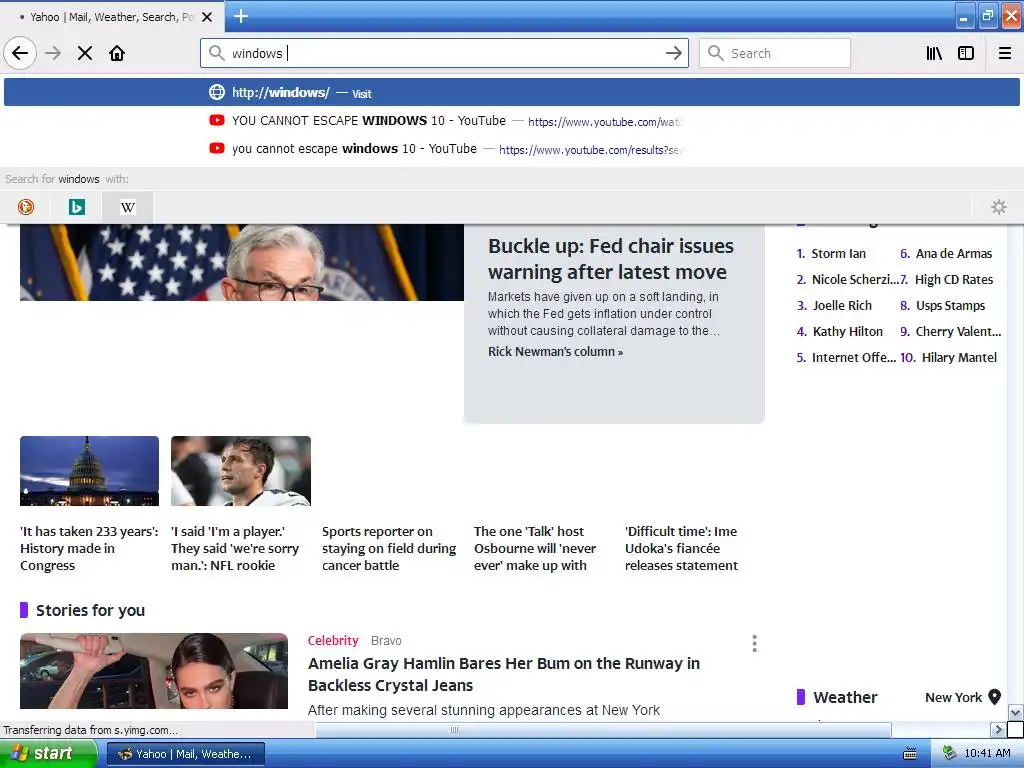Open trending topic Hilary Mantel
Image resolution: width=1024 pixels, height=768 pixels.
(x=959, y=358)
